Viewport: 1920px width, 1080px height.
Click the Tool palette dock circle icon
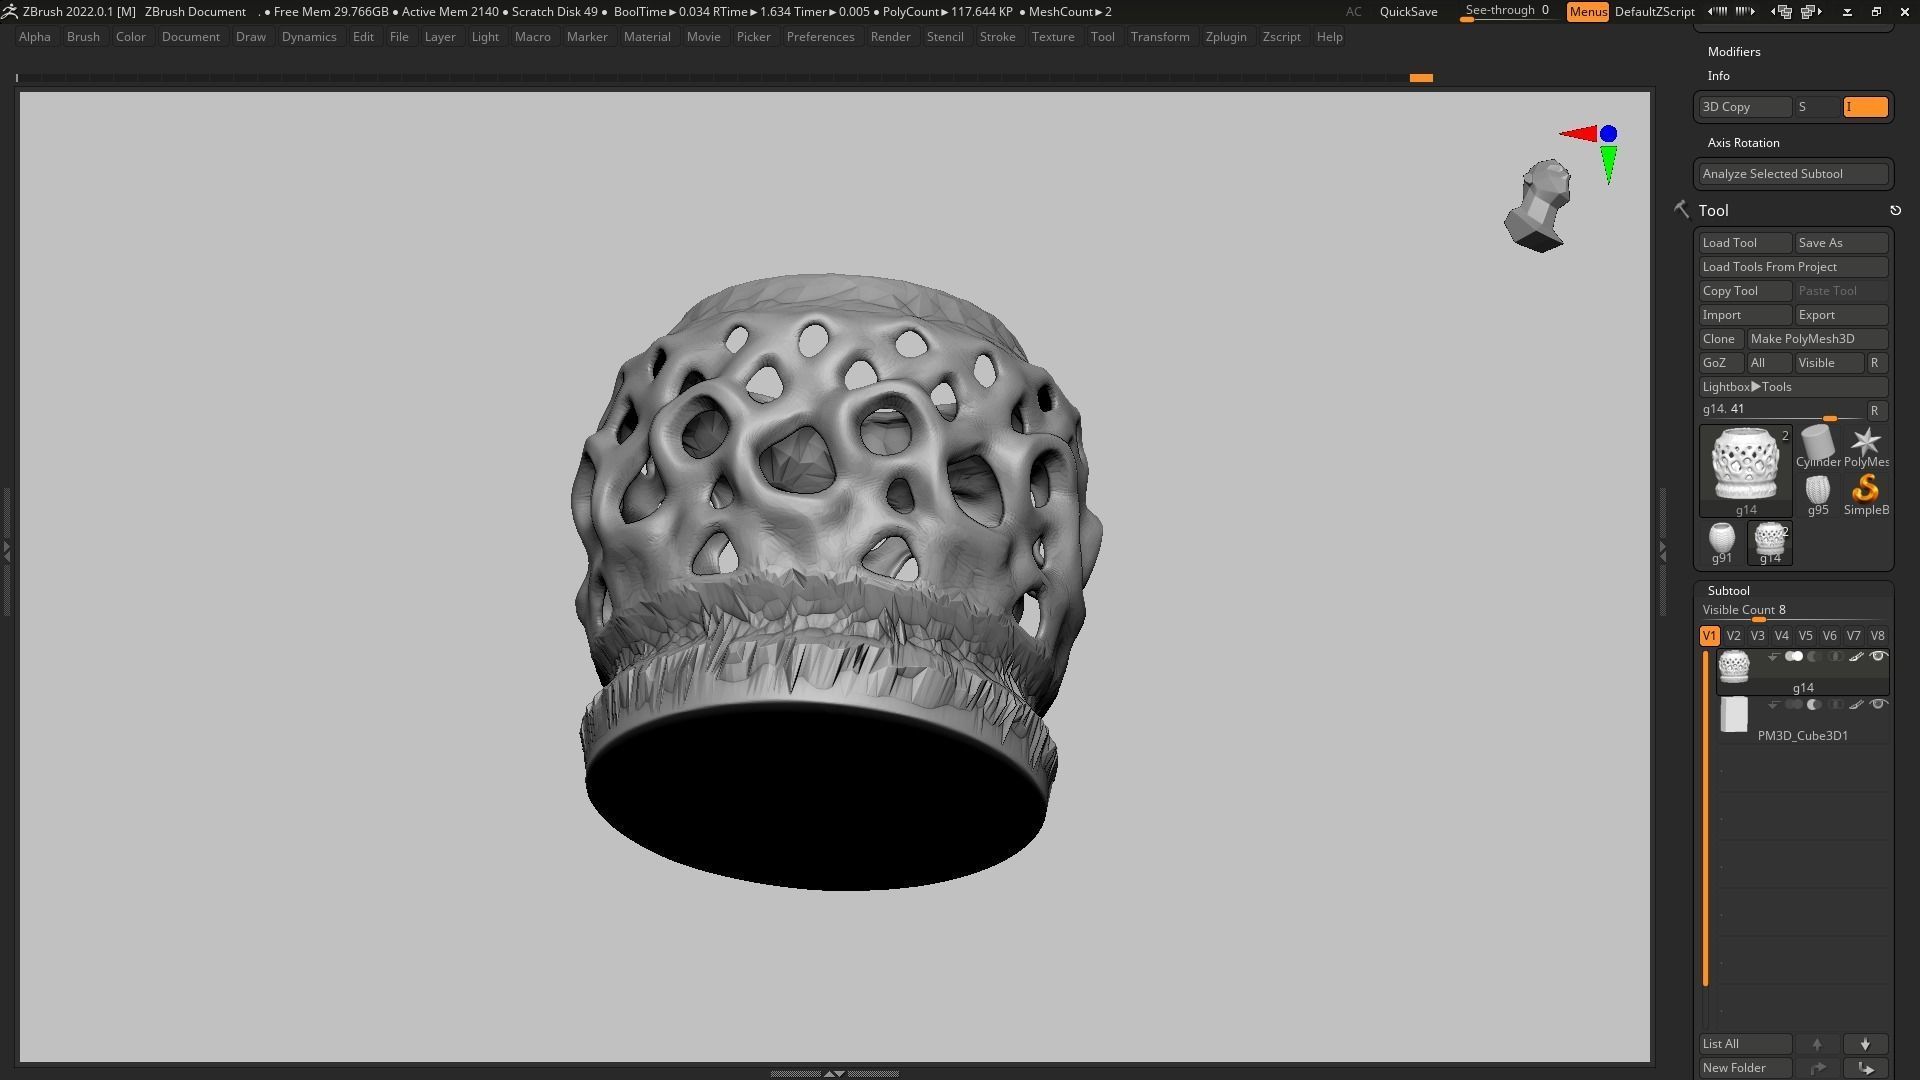(1895, 210)
